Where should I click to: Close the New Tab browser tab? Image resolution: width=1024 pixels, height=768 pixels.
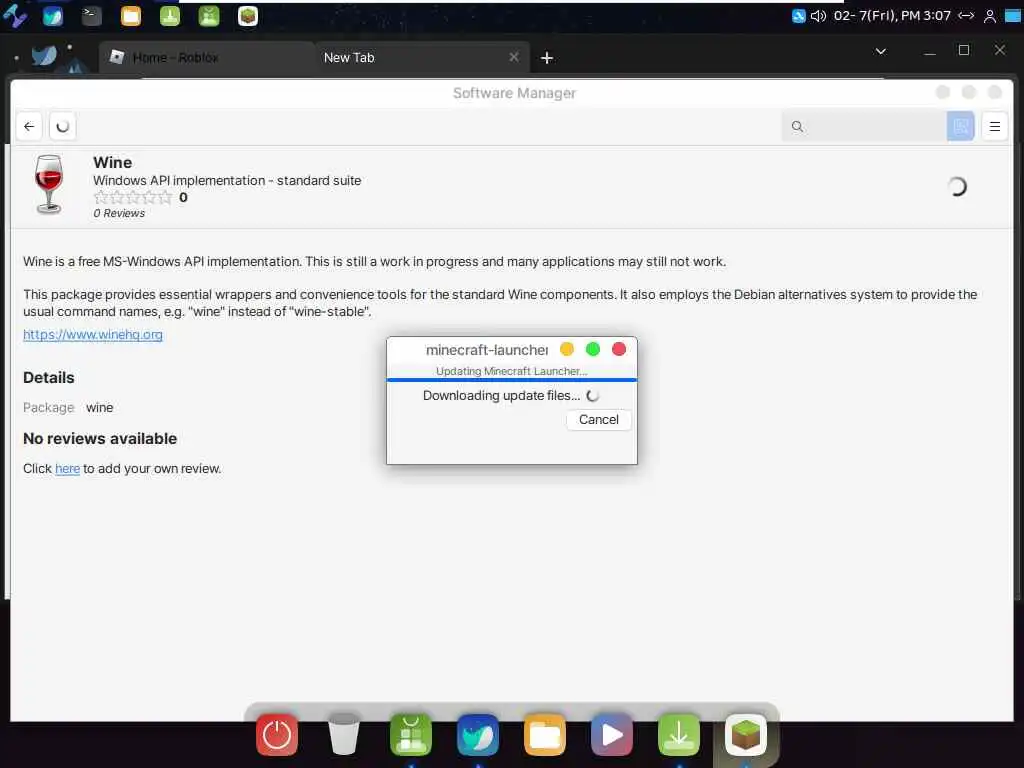pyautogui.click(x=514, y=57)
